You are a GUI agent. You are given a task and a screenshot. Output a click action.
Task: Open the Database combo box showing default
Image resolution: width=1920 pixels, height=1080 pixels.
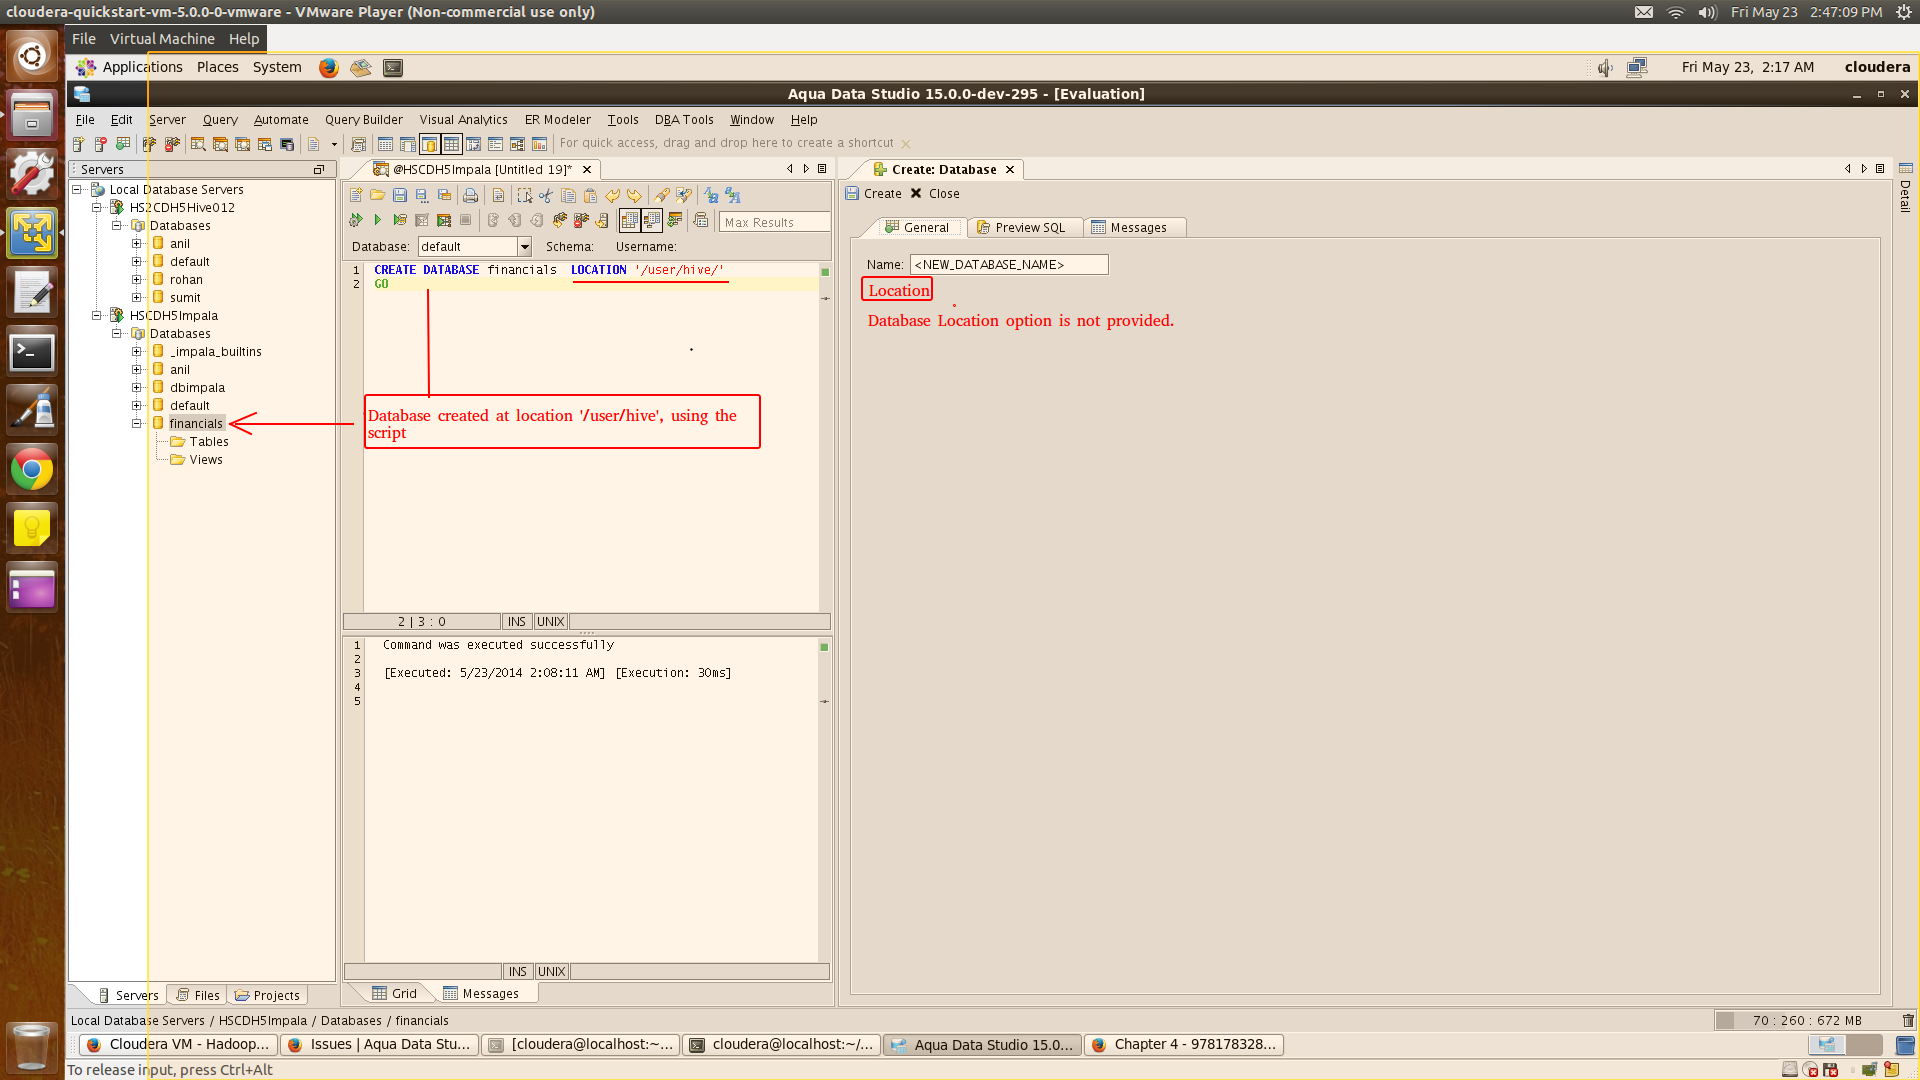[474, 247]
